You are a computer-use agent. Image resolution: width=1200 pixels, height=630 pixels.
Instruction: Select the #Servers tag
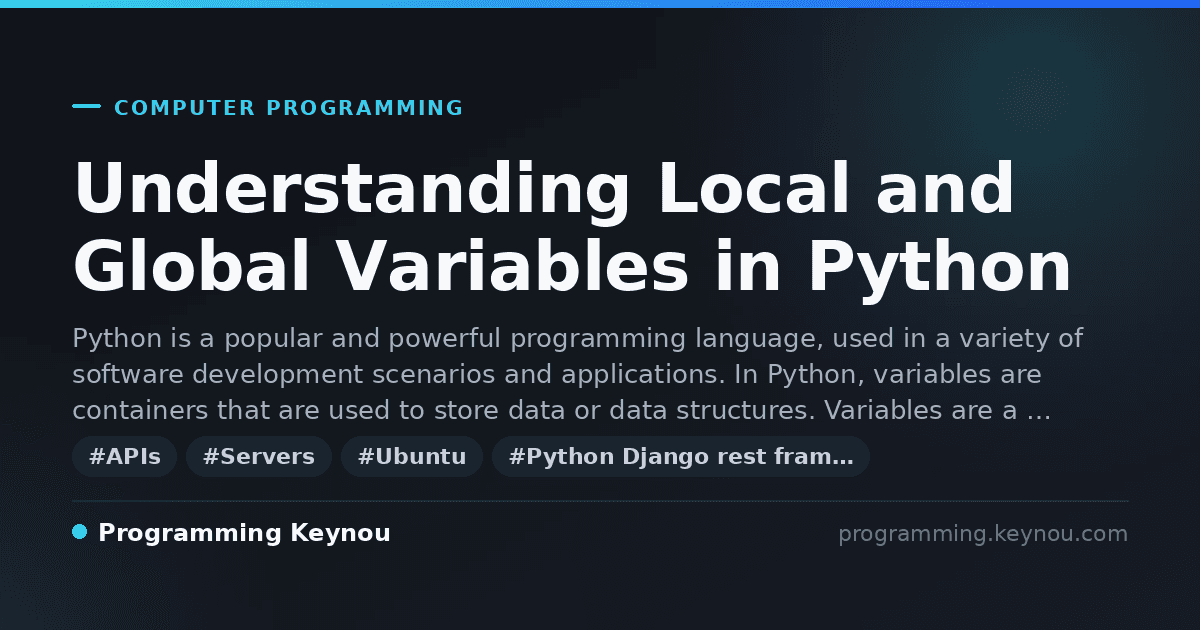point(259,457)
